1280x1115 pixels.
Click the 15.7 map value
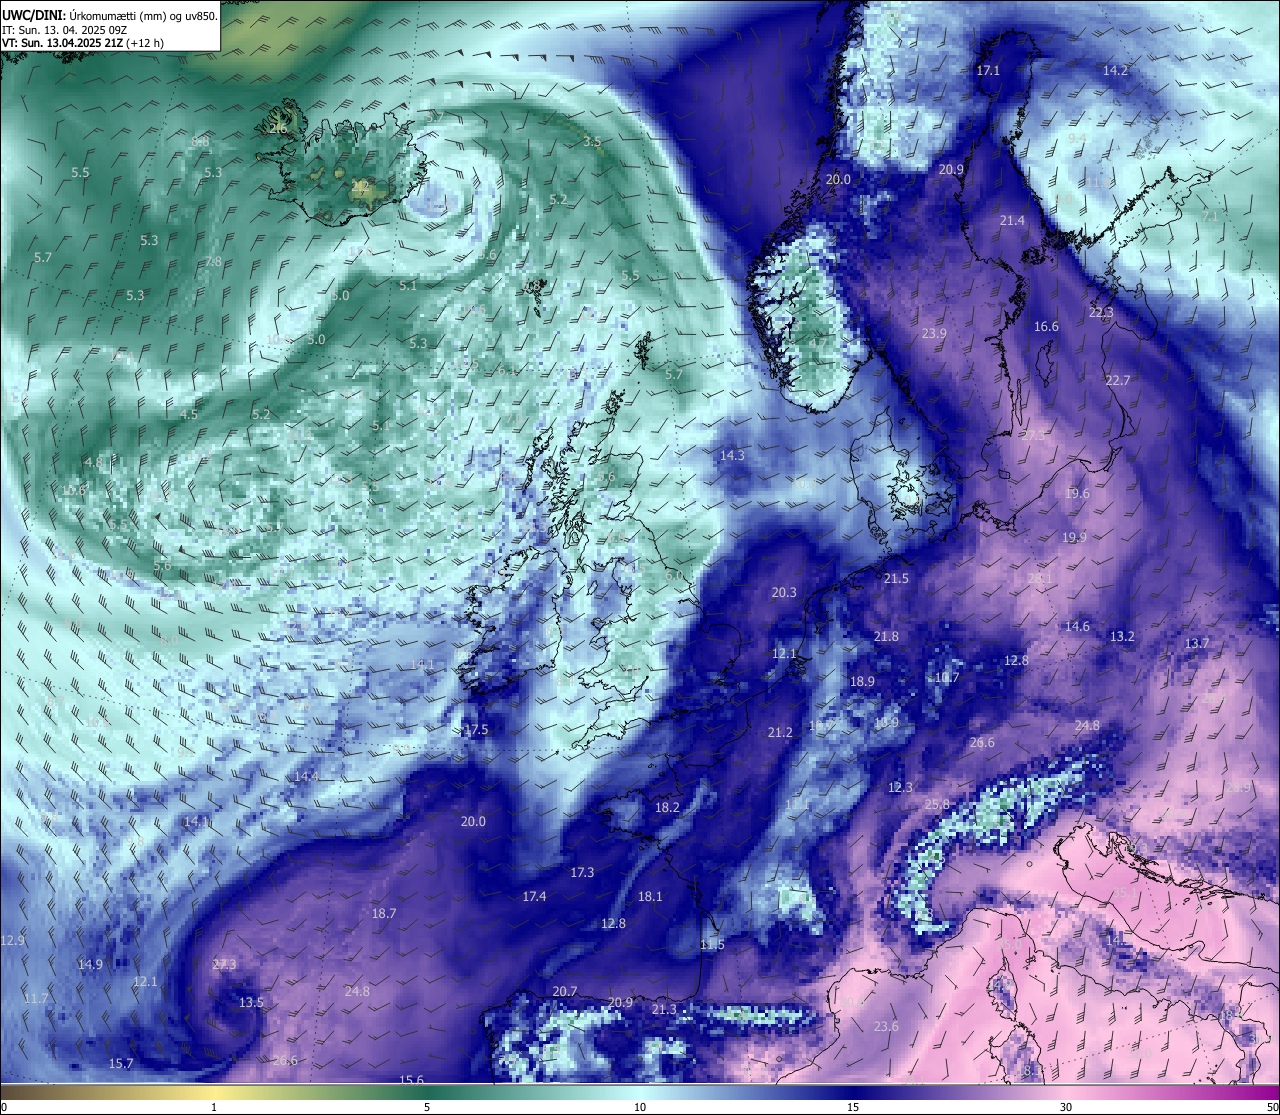pos(121,1064)
